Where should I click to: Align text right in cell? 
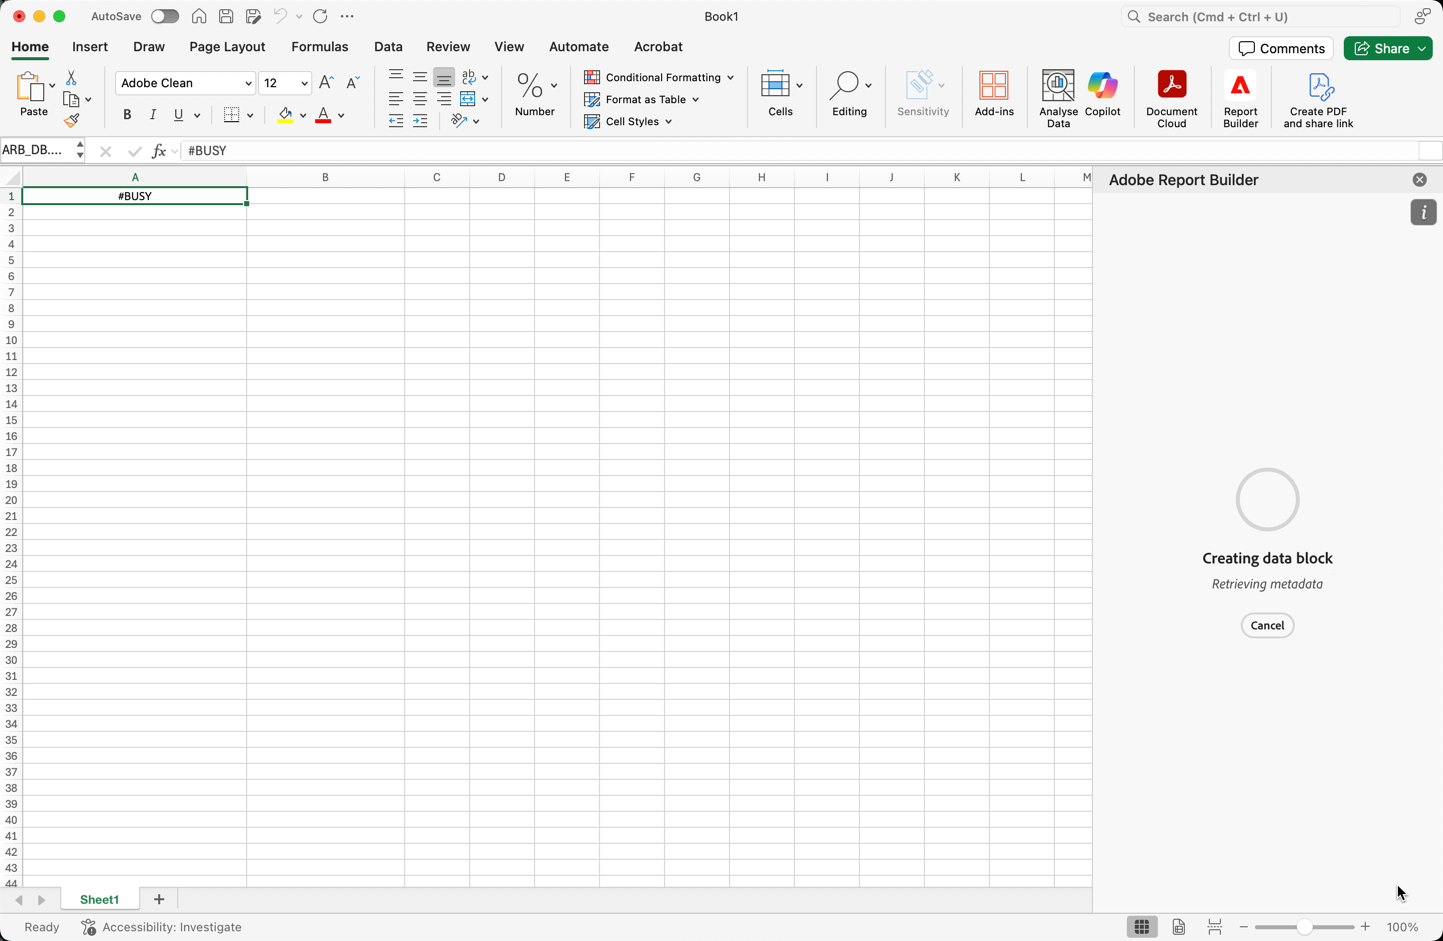click(x=444, y=99)
